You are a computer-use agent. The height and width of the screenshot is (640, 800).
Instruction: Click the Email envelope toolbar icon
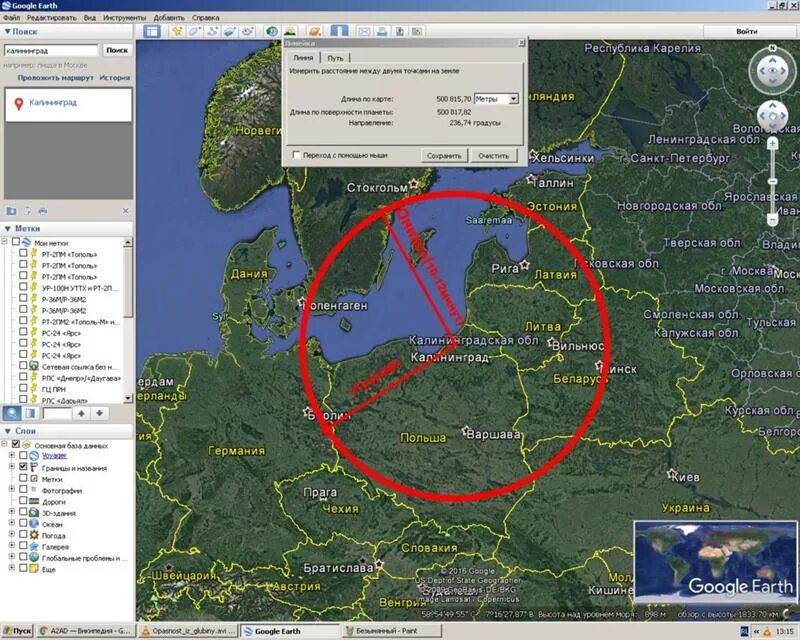364,31
